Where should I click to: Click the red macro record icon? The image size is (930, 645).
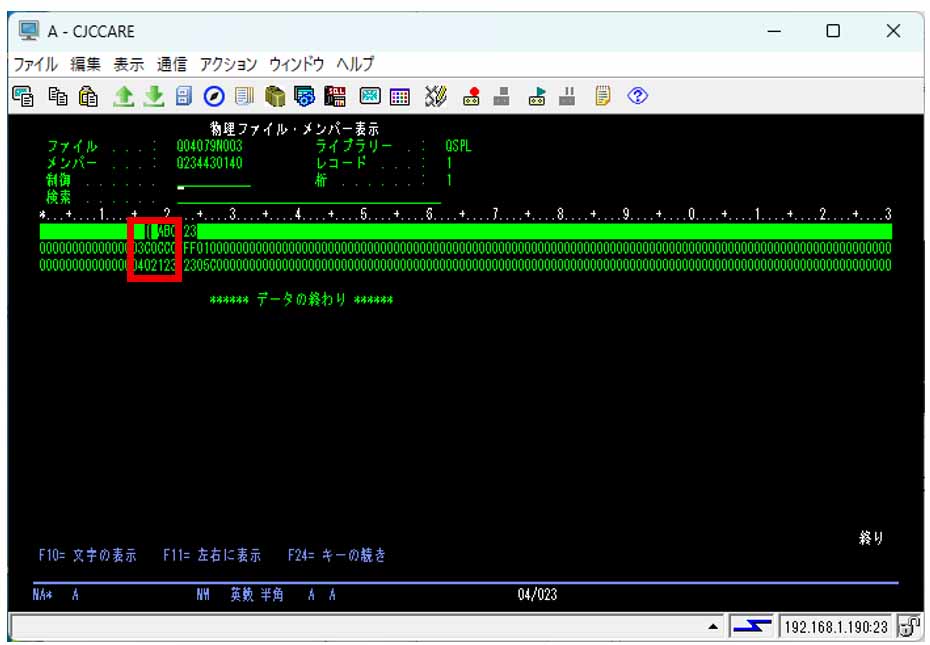(x=472, y=96)
